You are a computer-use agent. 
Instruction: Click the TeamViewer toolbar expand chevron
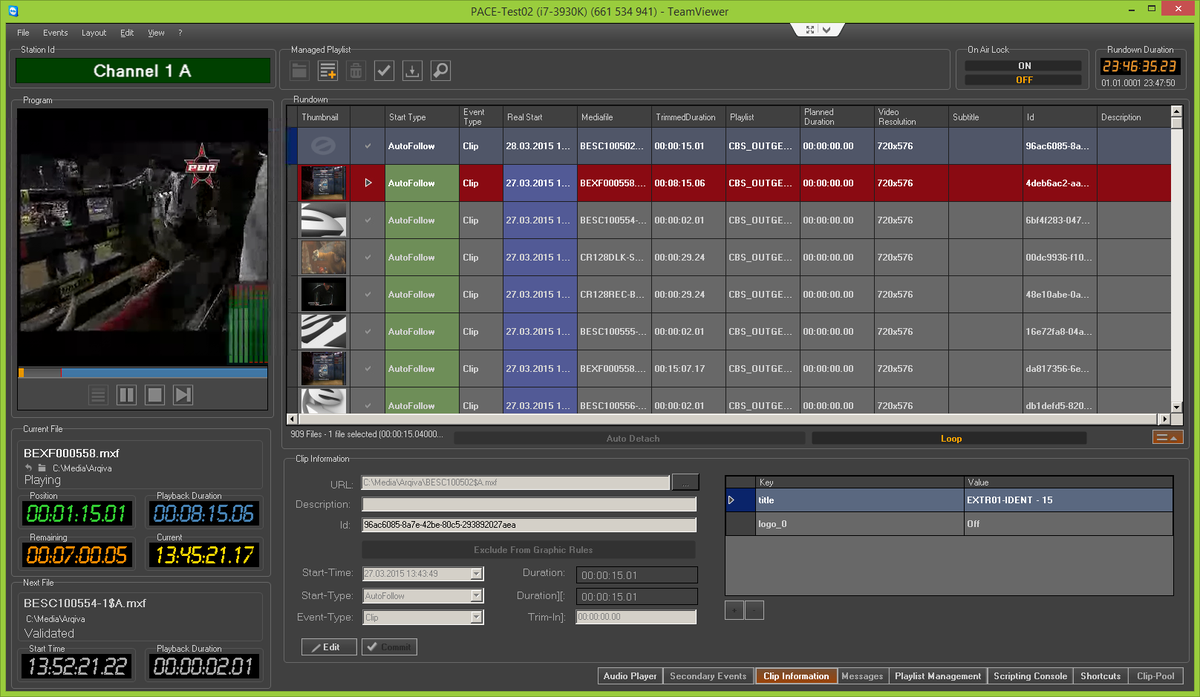click(x=827, y=29)
